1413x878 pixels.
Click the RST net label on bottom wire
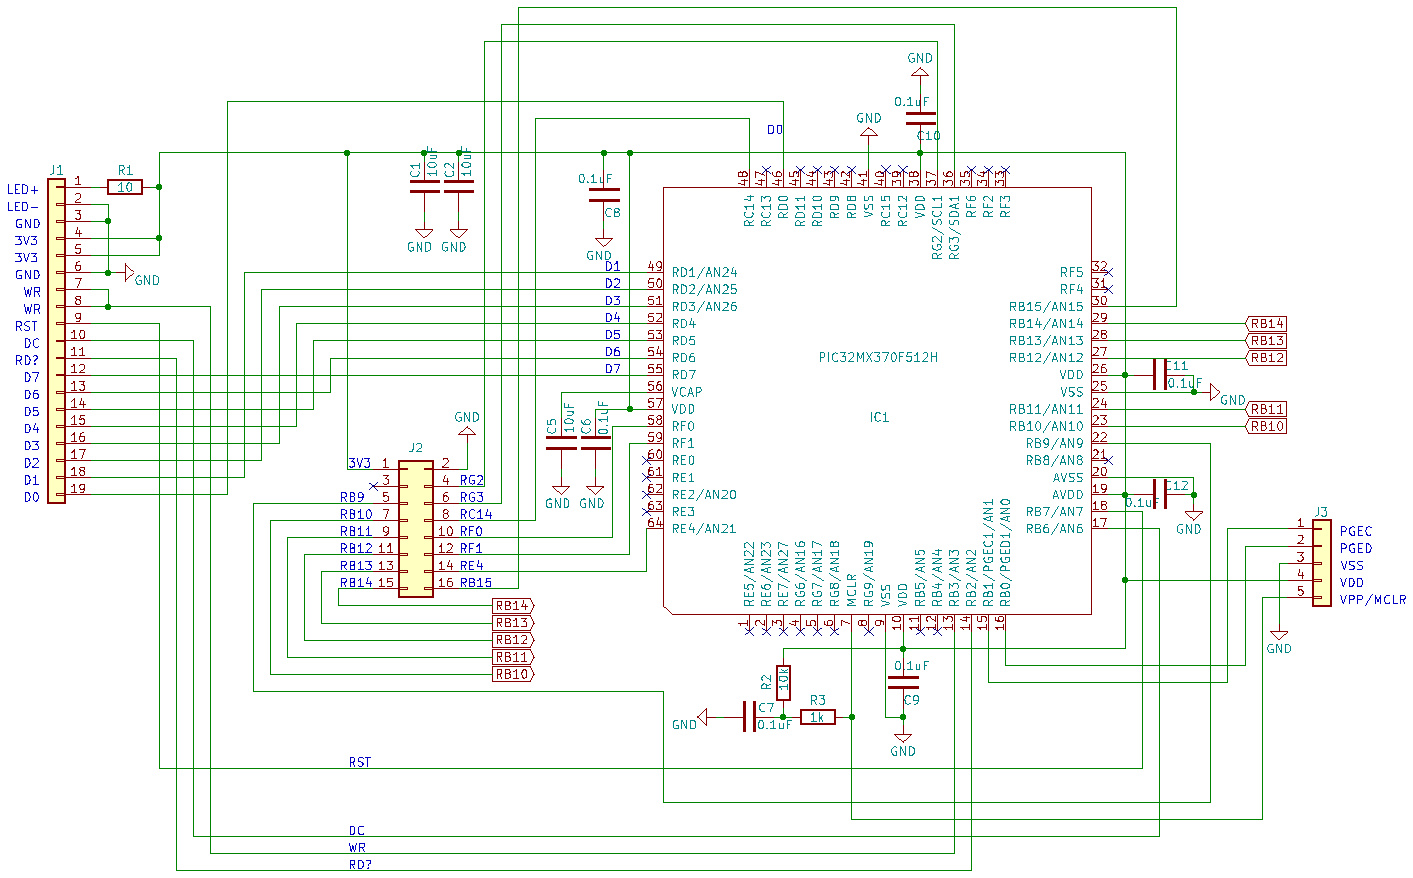click(359, 762)
